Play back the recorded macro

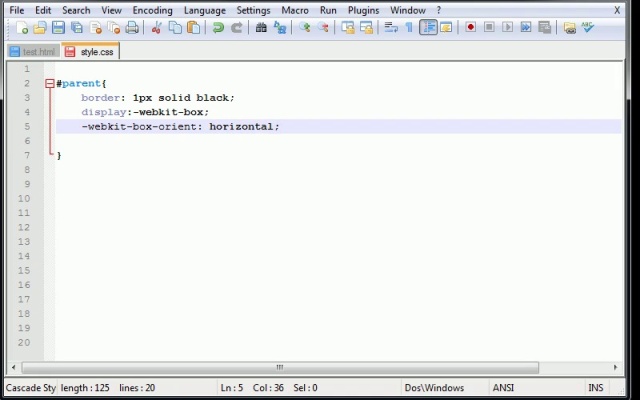coord(507,27)
